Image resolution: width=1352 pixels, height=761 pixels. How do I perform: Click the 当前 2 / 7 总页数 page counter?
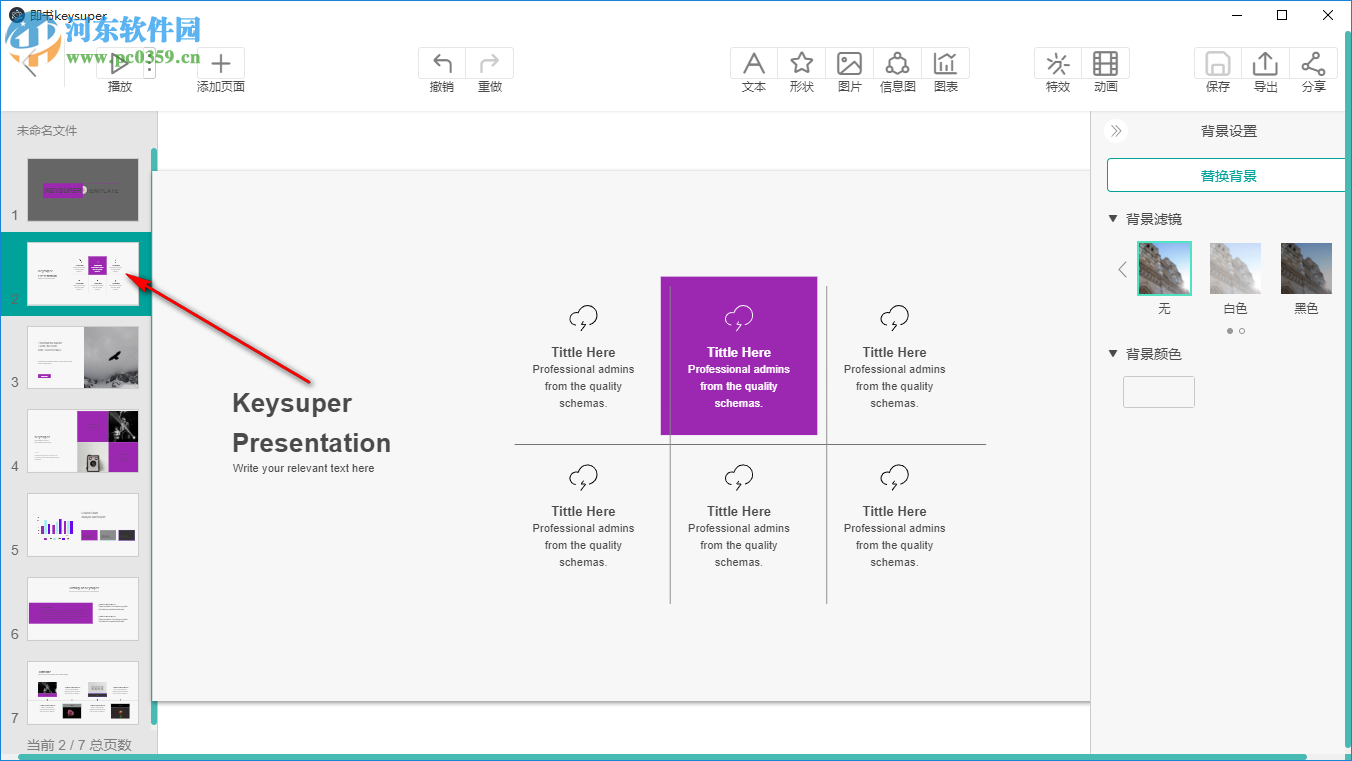(x=79, y=745)
